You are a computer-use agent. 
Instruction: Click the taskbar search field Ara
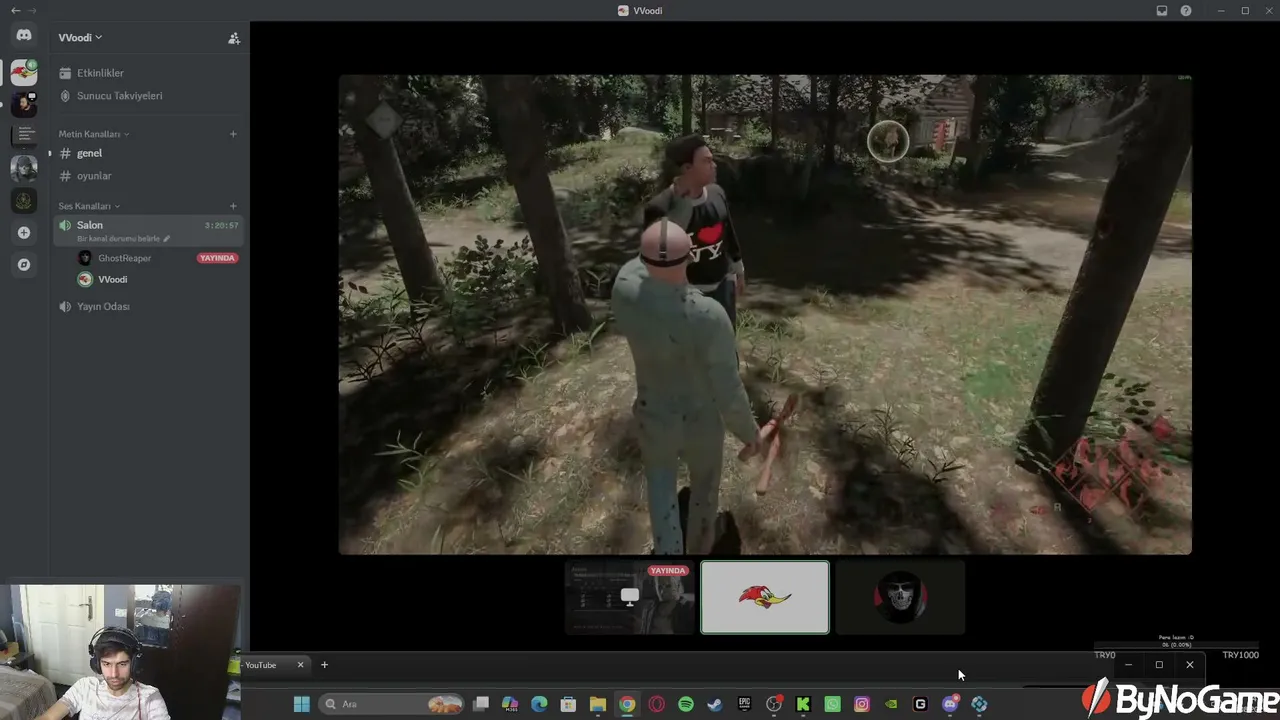(392, 704)
